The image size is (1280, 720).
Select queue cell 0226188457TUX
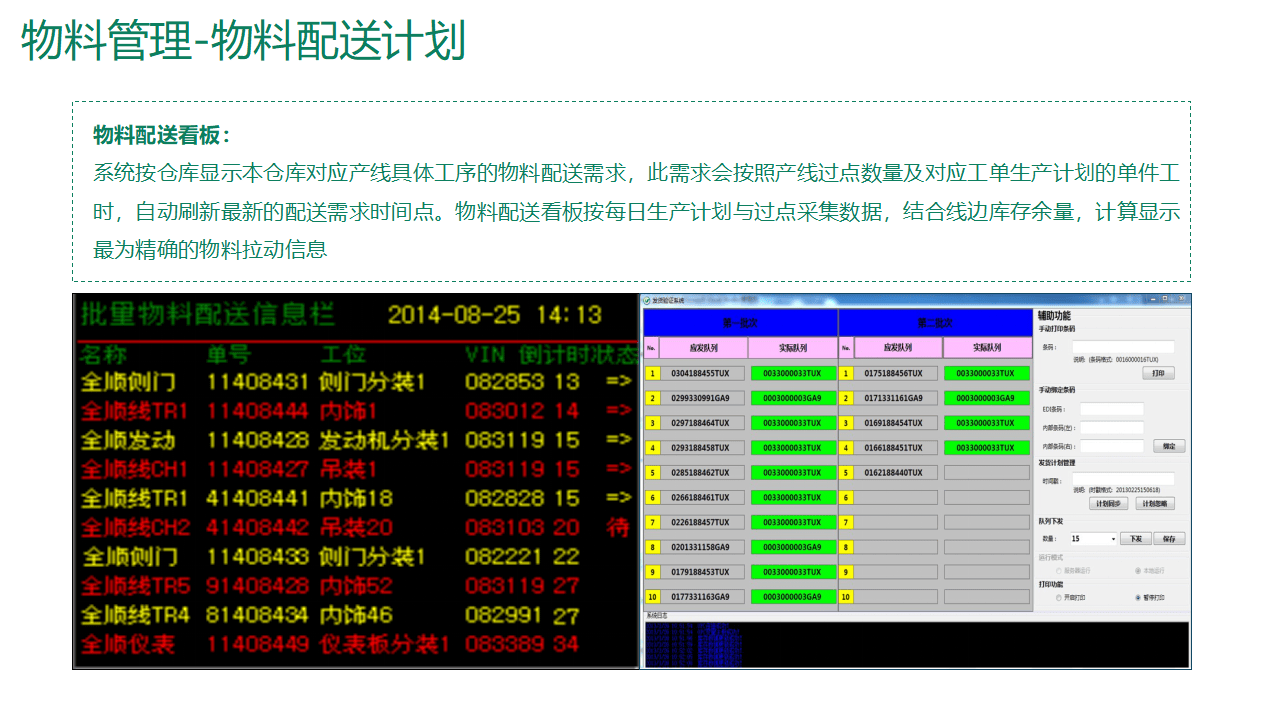tap(701, 522)
